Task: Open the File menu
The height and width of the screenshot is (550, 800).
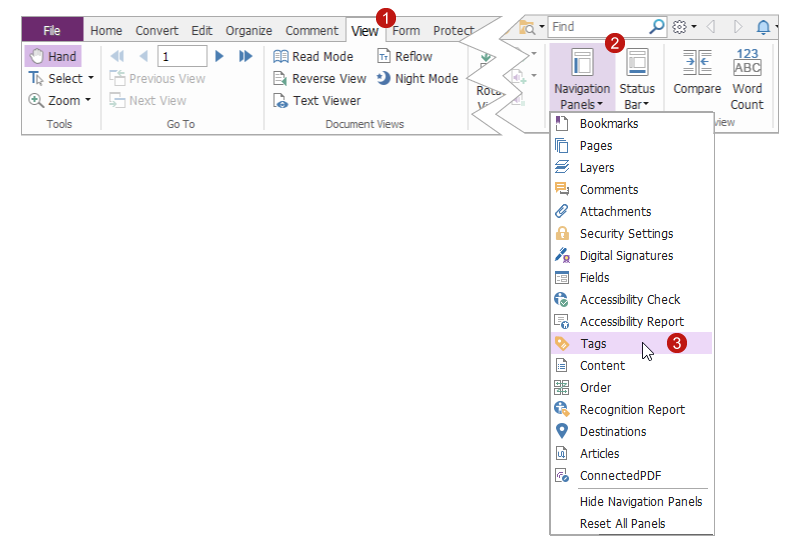Action: pos(52,31)
